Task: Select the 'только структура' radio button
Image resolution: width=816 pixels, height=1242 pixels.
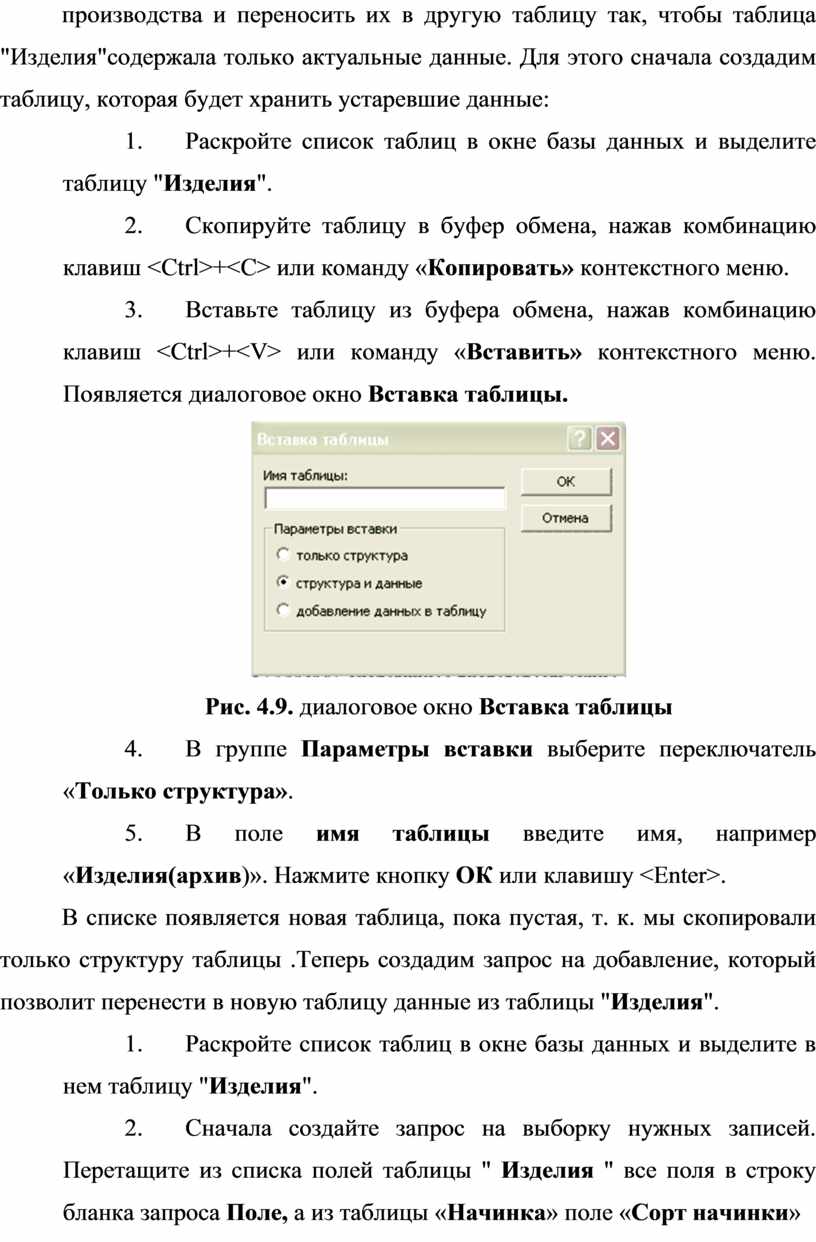Action: [283, 554]
